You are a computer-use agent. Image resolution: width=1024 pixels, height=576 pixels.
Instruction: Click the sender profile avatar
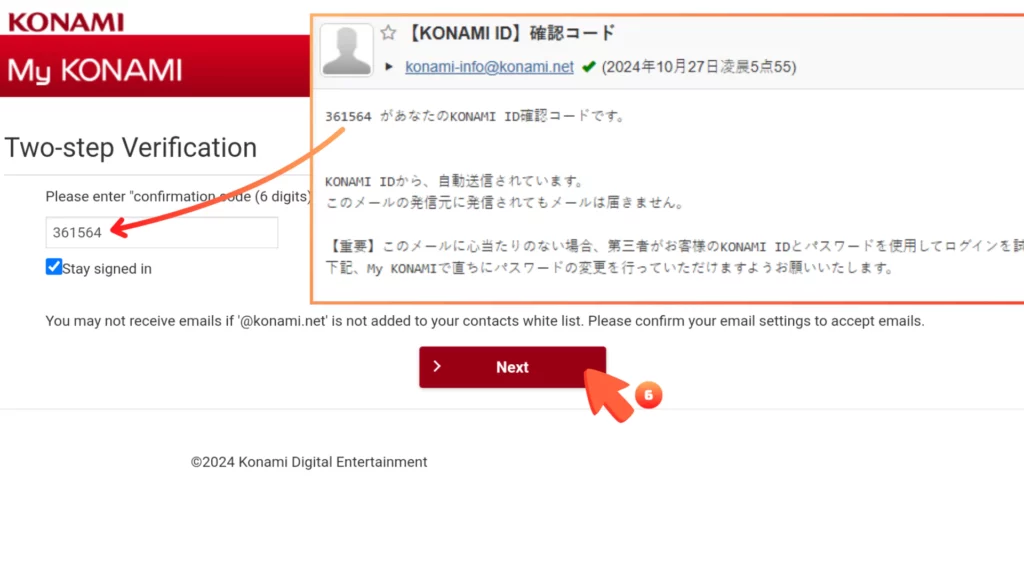[x=347, y=50]
